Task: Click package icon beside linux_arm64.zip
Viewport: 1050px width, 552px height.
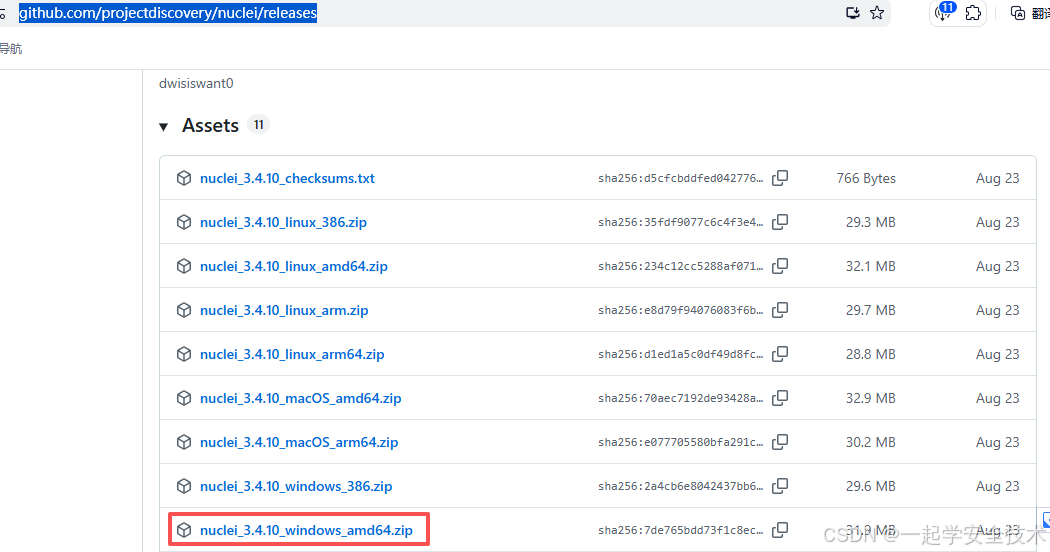Action: click(x=183, y=354)
